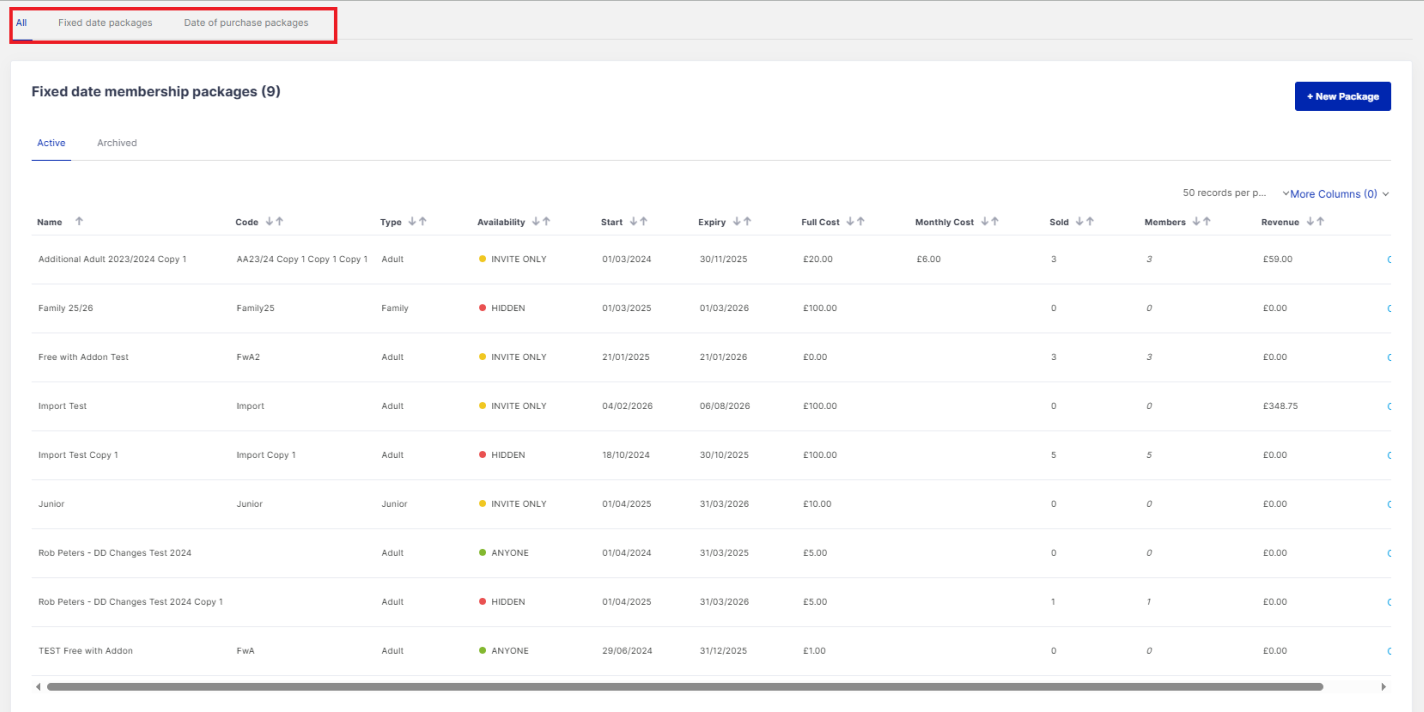Click the scrollbar's right arrow
1424x712 pixels.
pos(1383,687)
